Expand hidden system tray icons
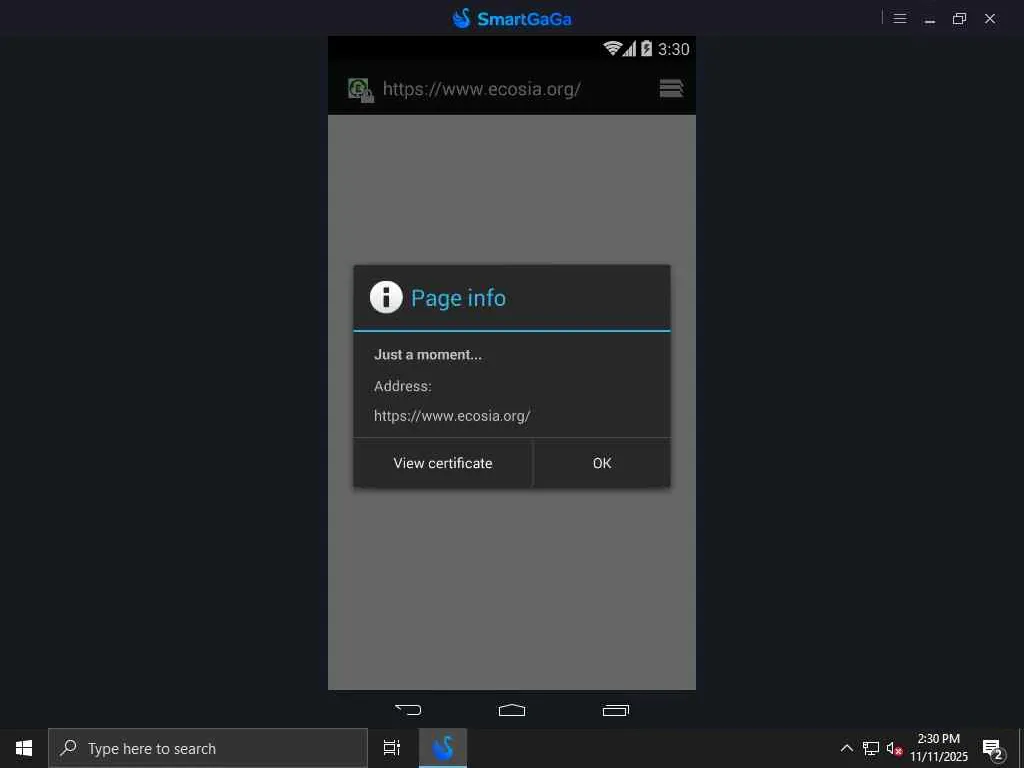The height and width of the screenshot is (768, 1024). [x=846, y=748]
